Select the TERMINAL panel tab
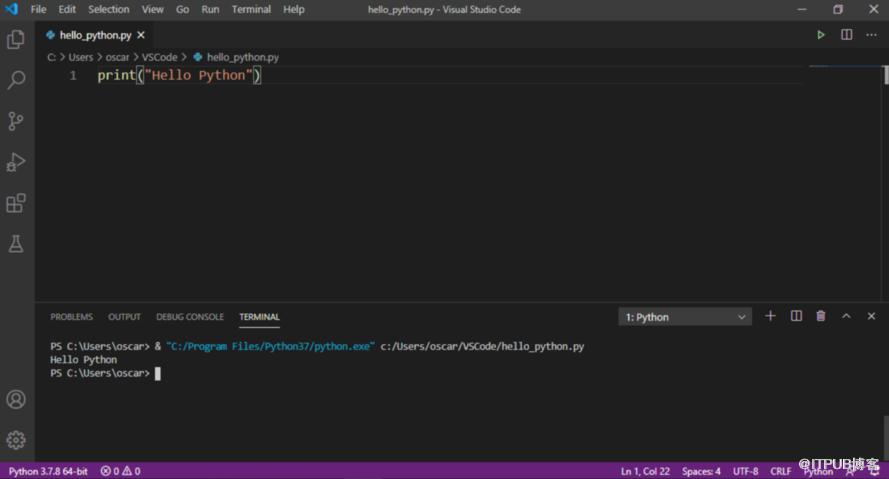The width and height of the screenshot is (889, 479). click(259, 317)
